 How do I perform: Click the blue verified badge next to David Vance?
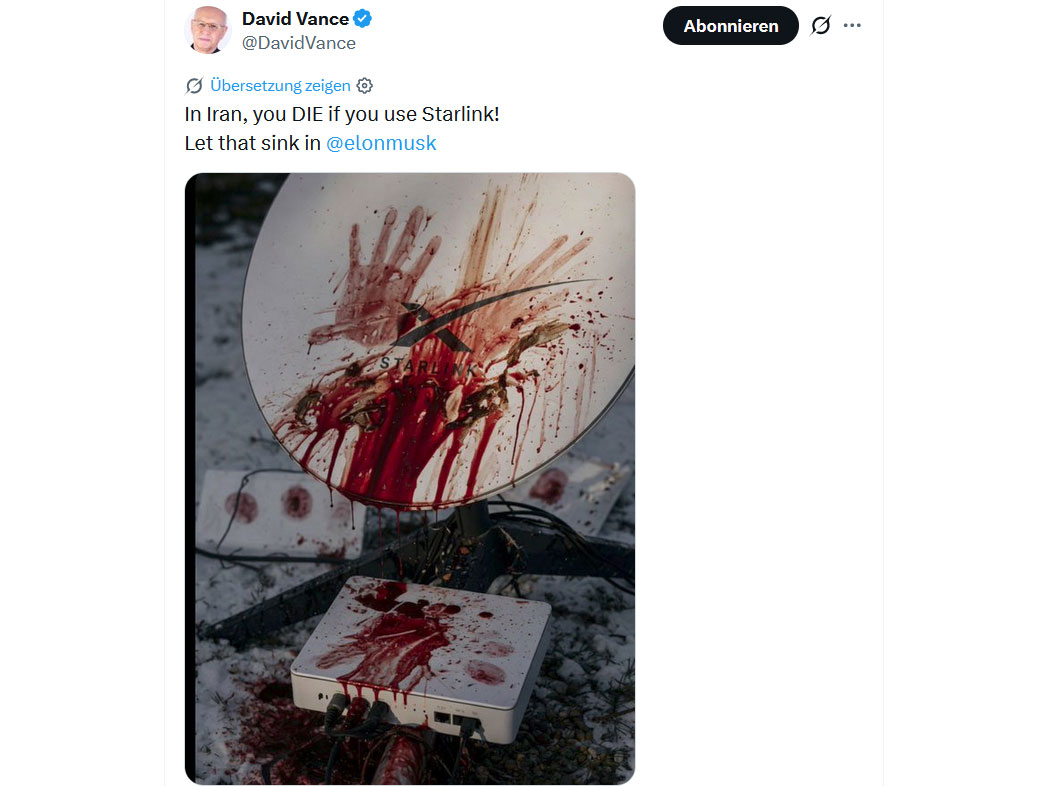point(362,19)
